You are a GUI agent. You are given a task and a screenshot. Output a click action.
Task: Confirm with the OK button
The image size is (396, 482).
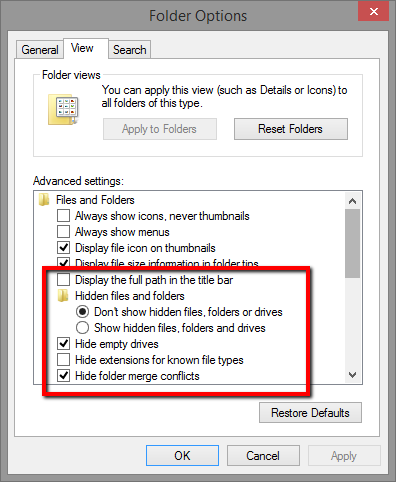click(182, 455)
